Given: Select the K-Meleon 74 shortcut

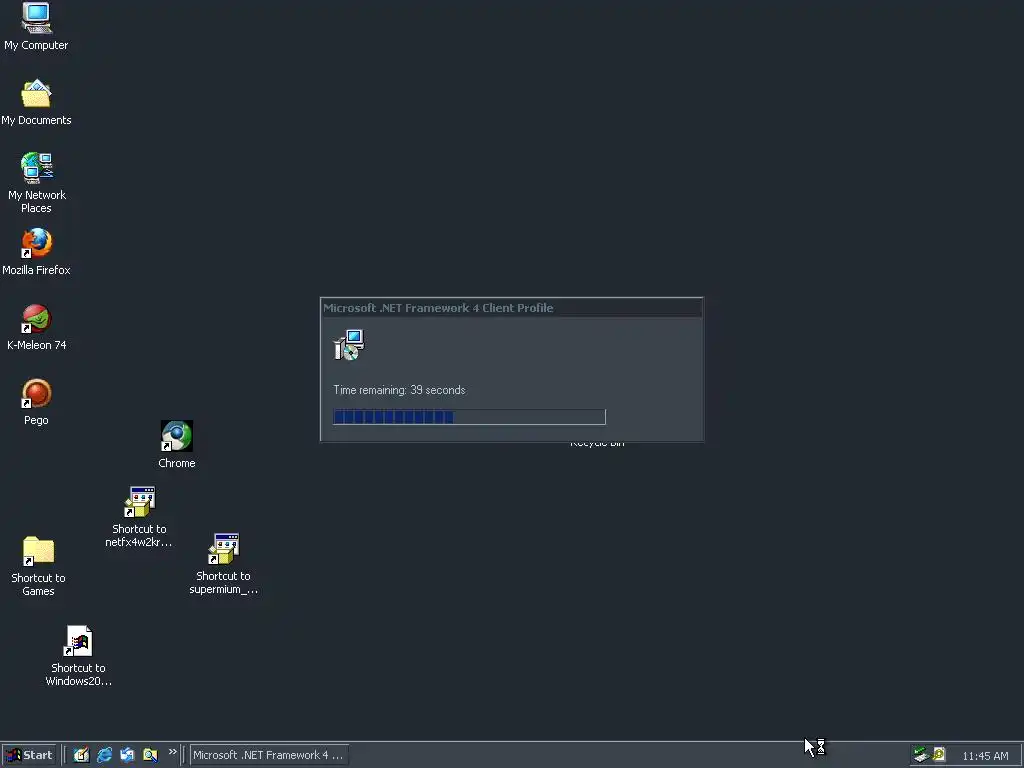Looking at the screenshot, I should tap(36, 327).
